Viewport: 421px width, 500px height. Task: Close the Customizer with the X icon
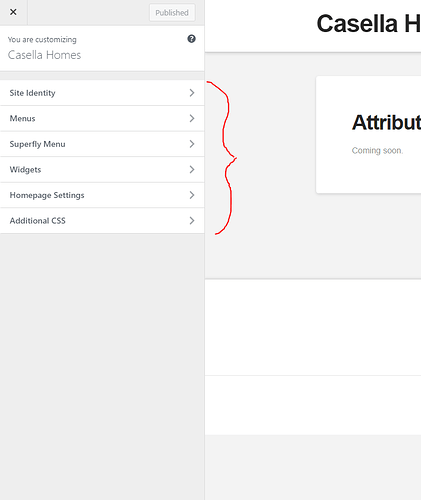13,12
